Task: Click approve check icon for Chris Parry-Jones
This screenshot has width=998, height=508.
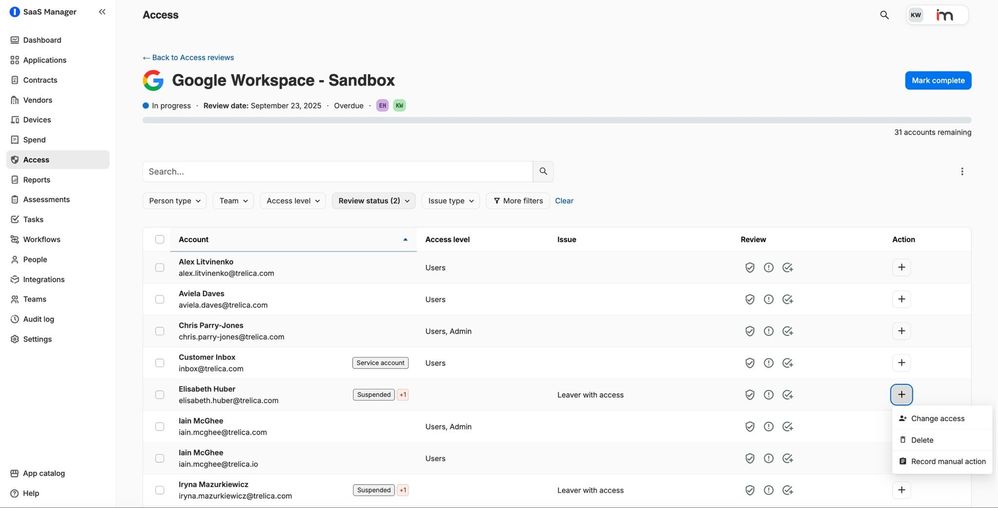Action: click(x=788, y=331)
